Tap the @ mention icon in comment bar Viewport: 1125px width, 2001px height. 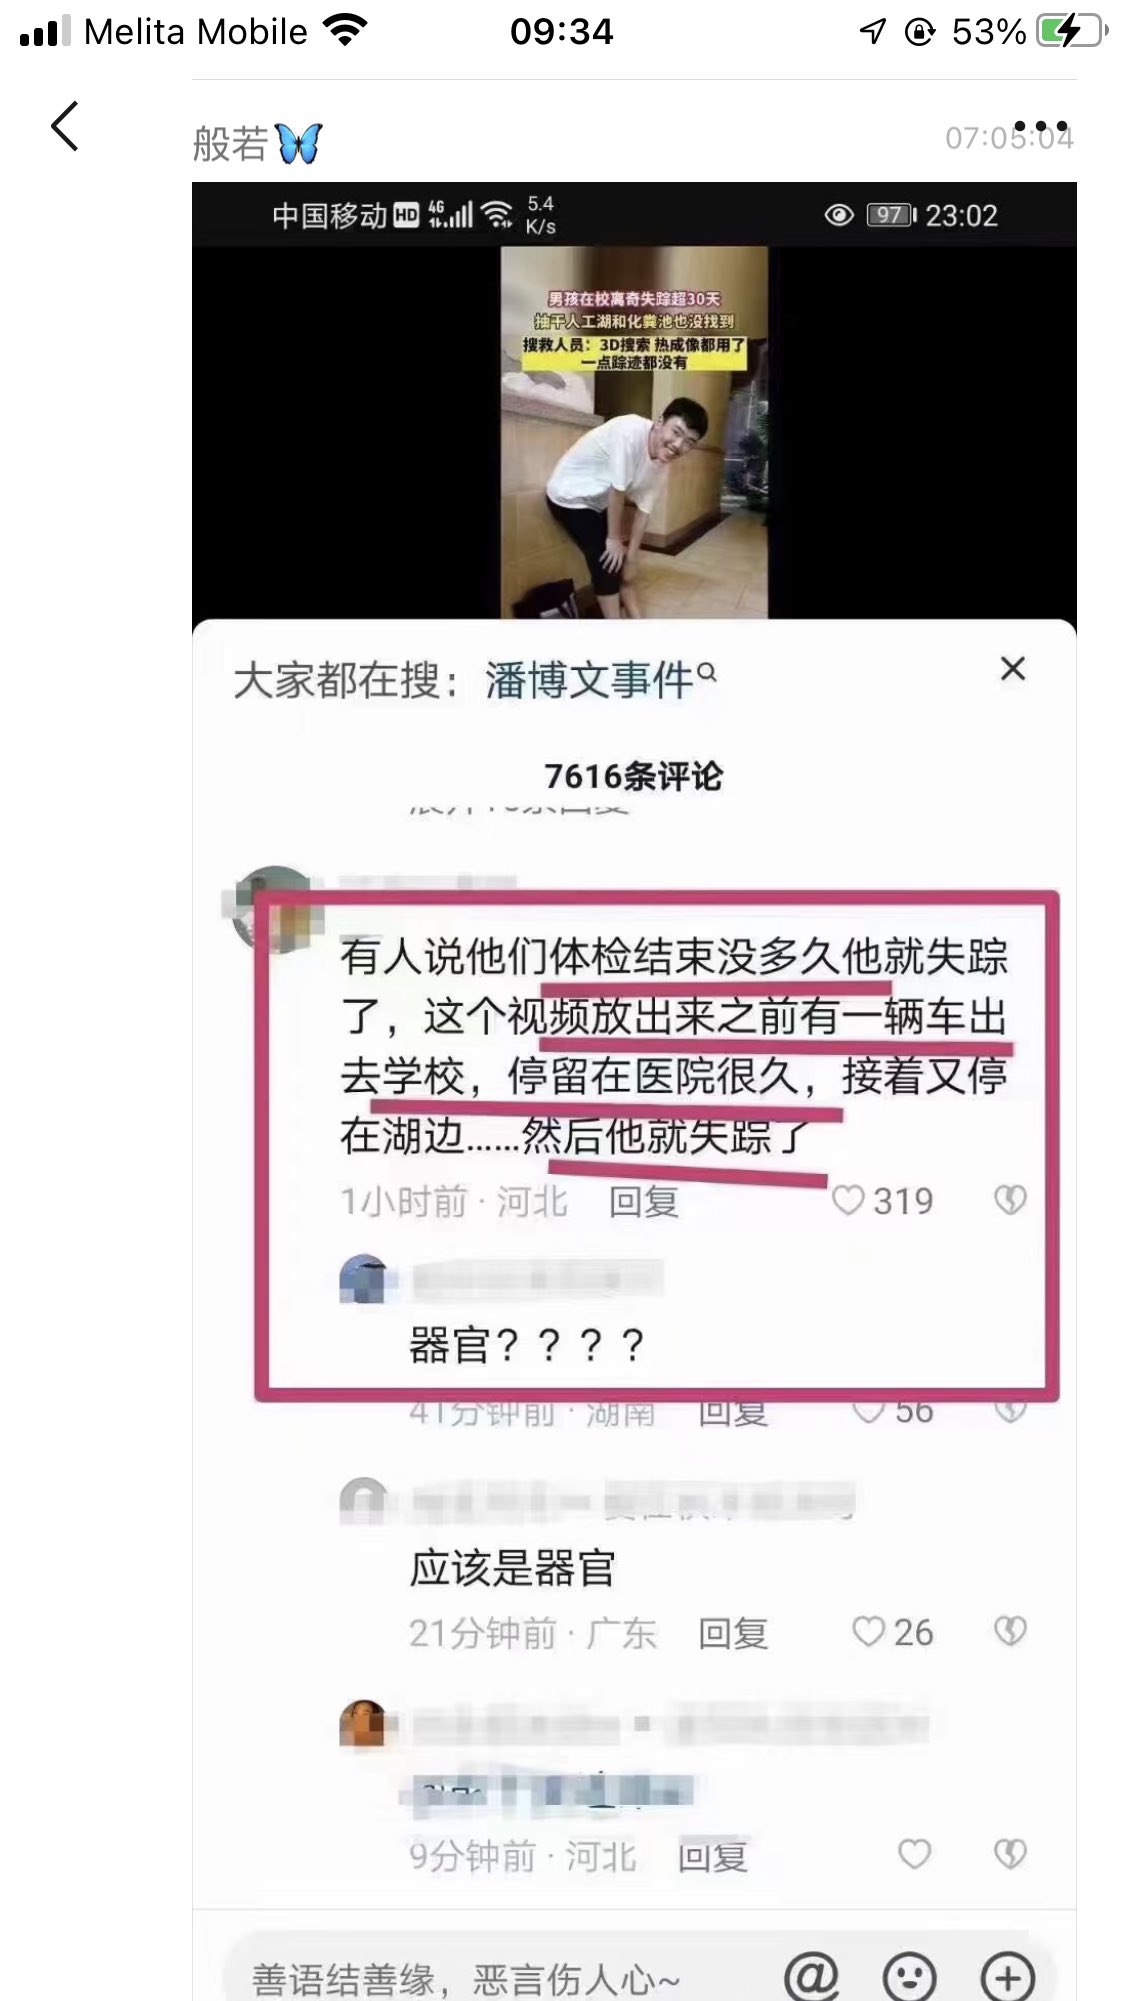click(811, 1976)
